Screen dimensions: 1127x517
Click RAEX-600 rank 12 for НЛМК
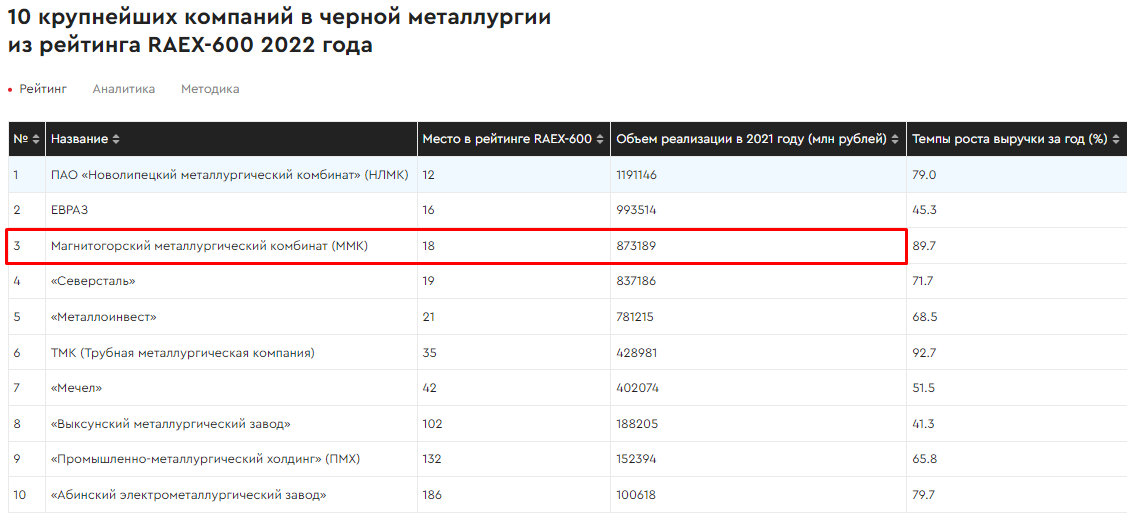(x=429, y=175)
